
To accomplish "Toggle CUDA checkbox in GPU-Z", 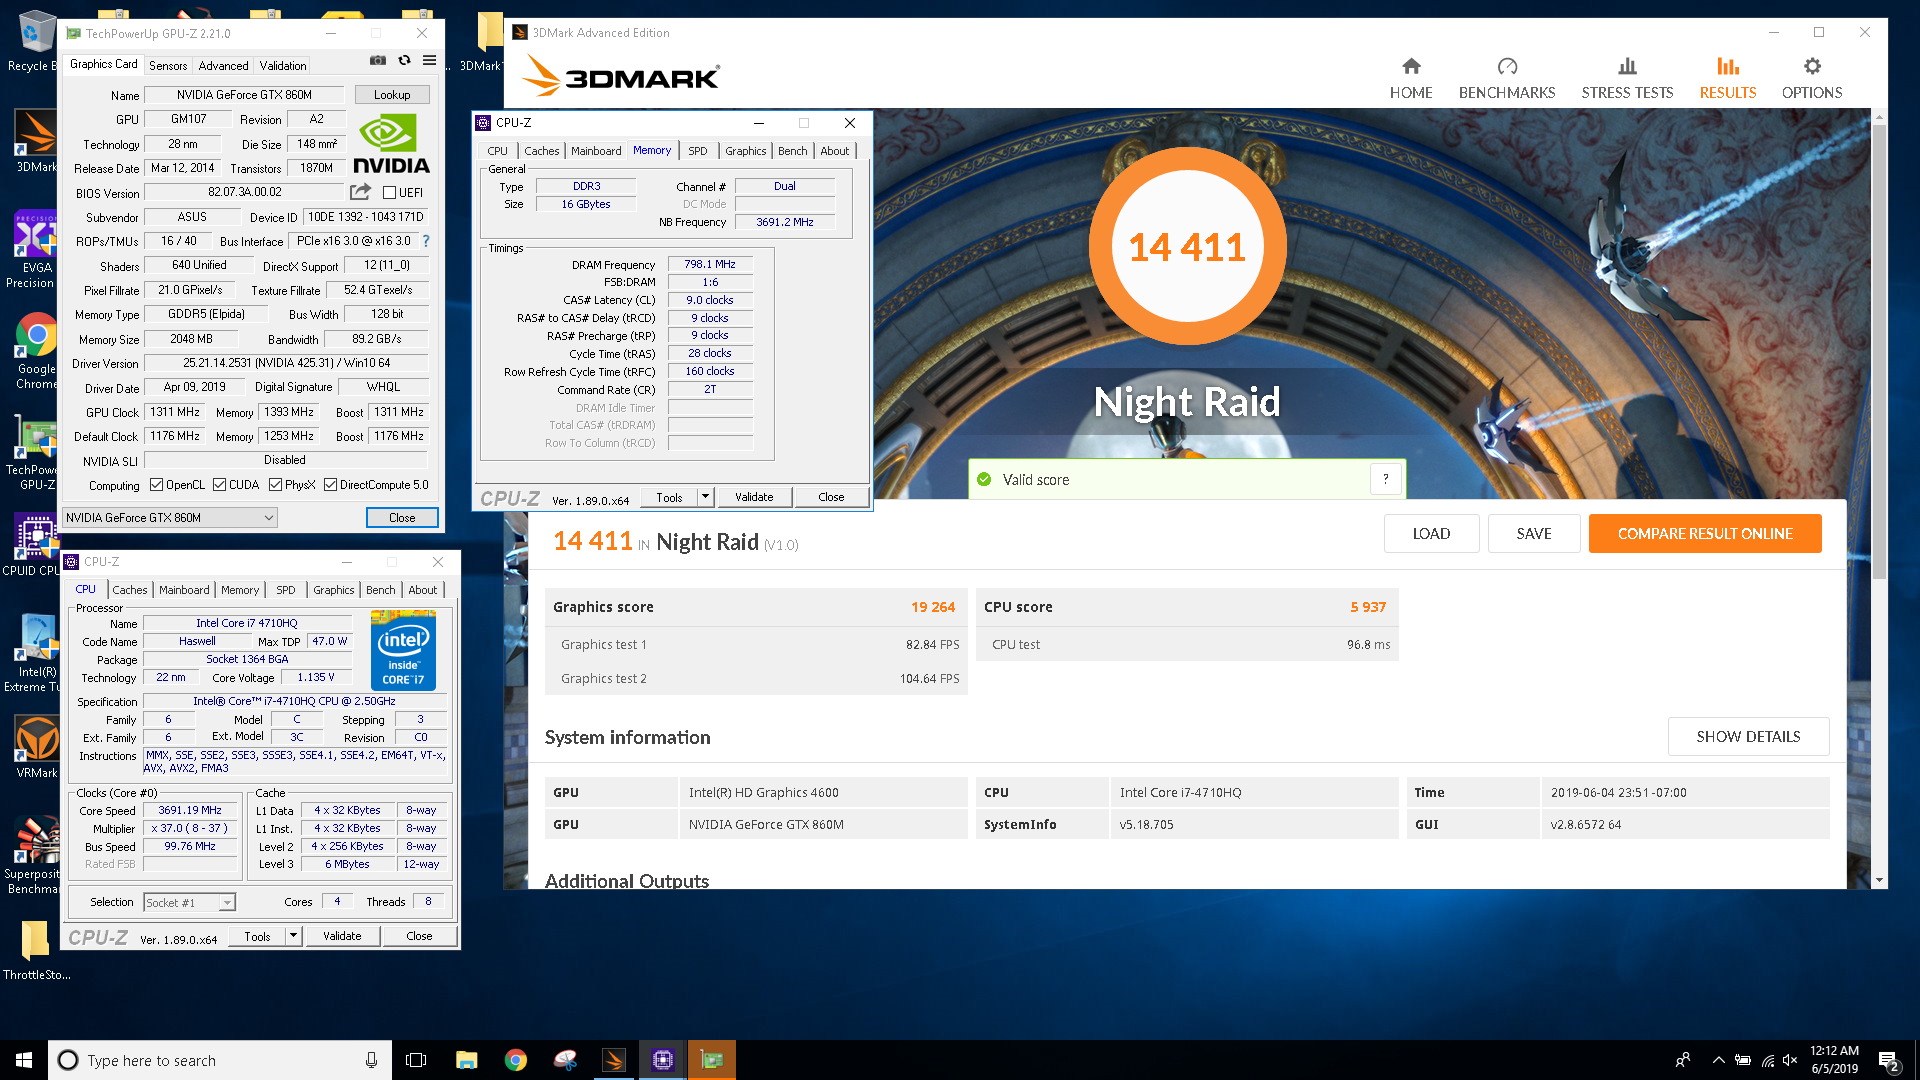I will [219, 485].
